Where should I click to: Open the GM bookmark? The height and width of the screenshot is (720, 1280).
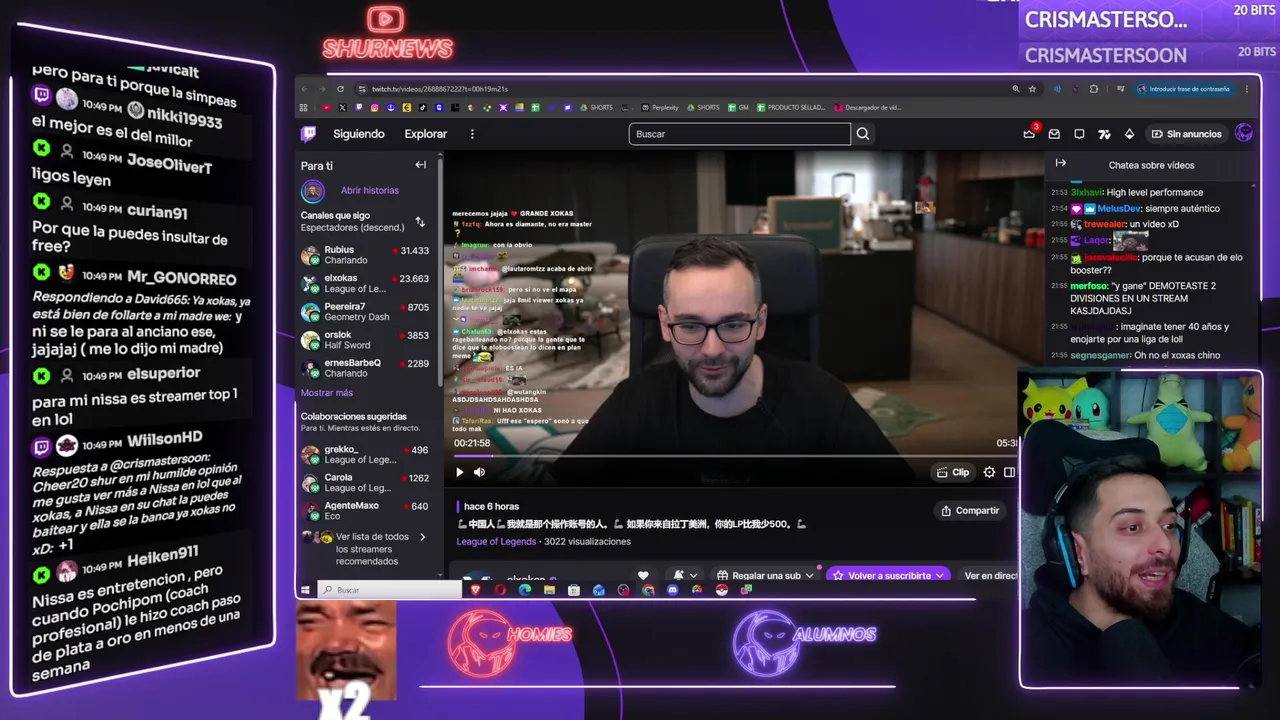738,107
